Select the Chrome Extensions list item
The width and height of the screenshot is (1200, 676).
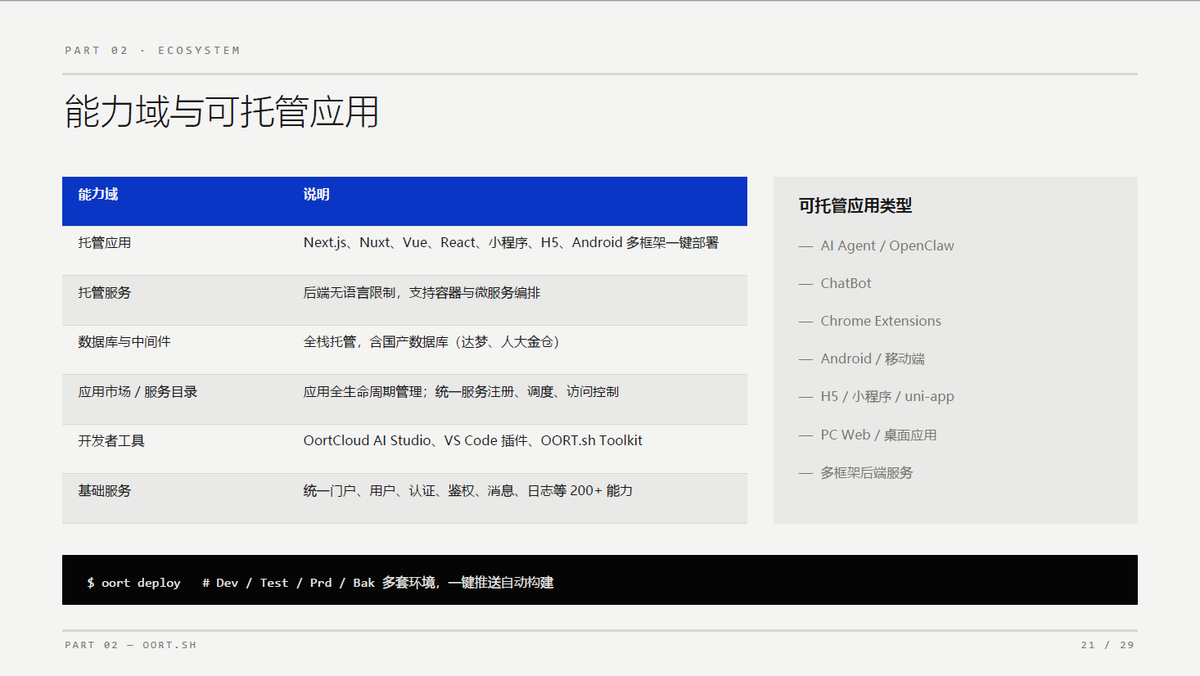870,321
